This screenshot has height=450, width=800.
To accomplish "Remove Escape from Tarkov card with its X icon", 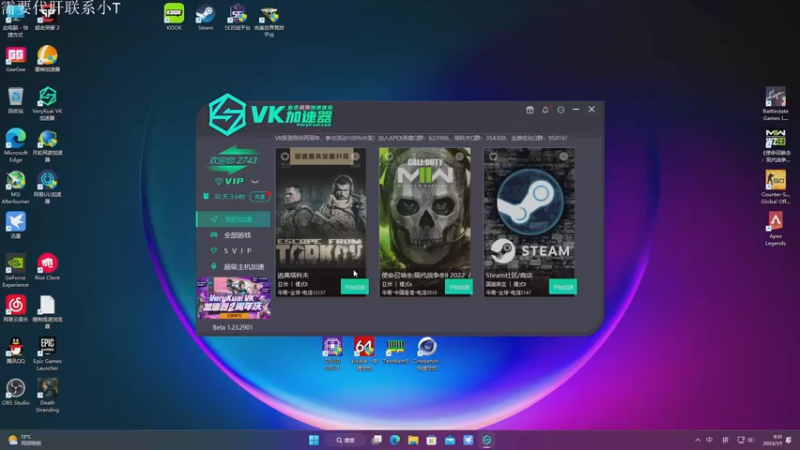I will tap(356, 157).
